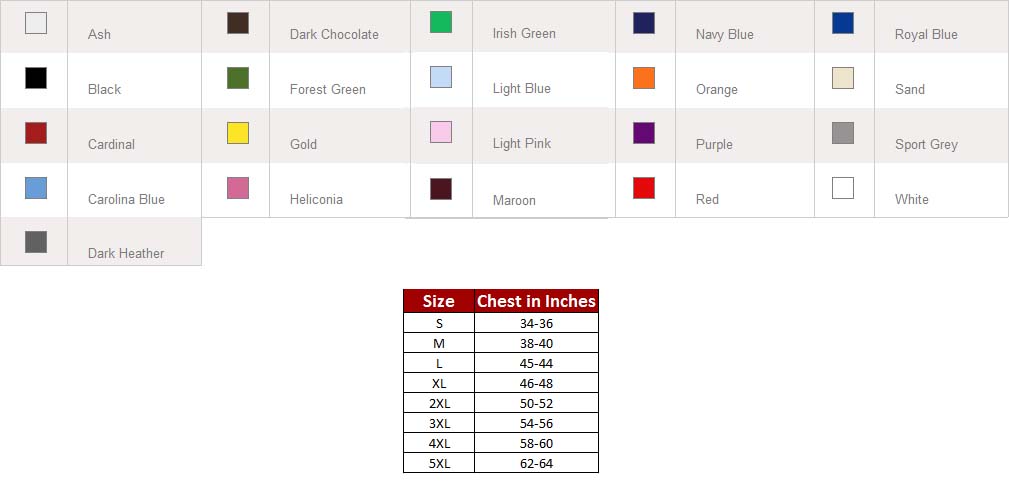Pick the Orange color swatch
The image size is (1009, 487).
[x=644, y=78]
